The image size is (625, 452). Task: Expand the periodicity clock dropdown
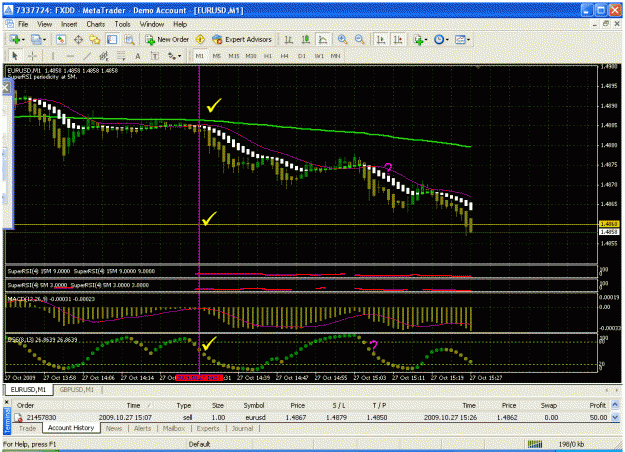pos(447,39)
